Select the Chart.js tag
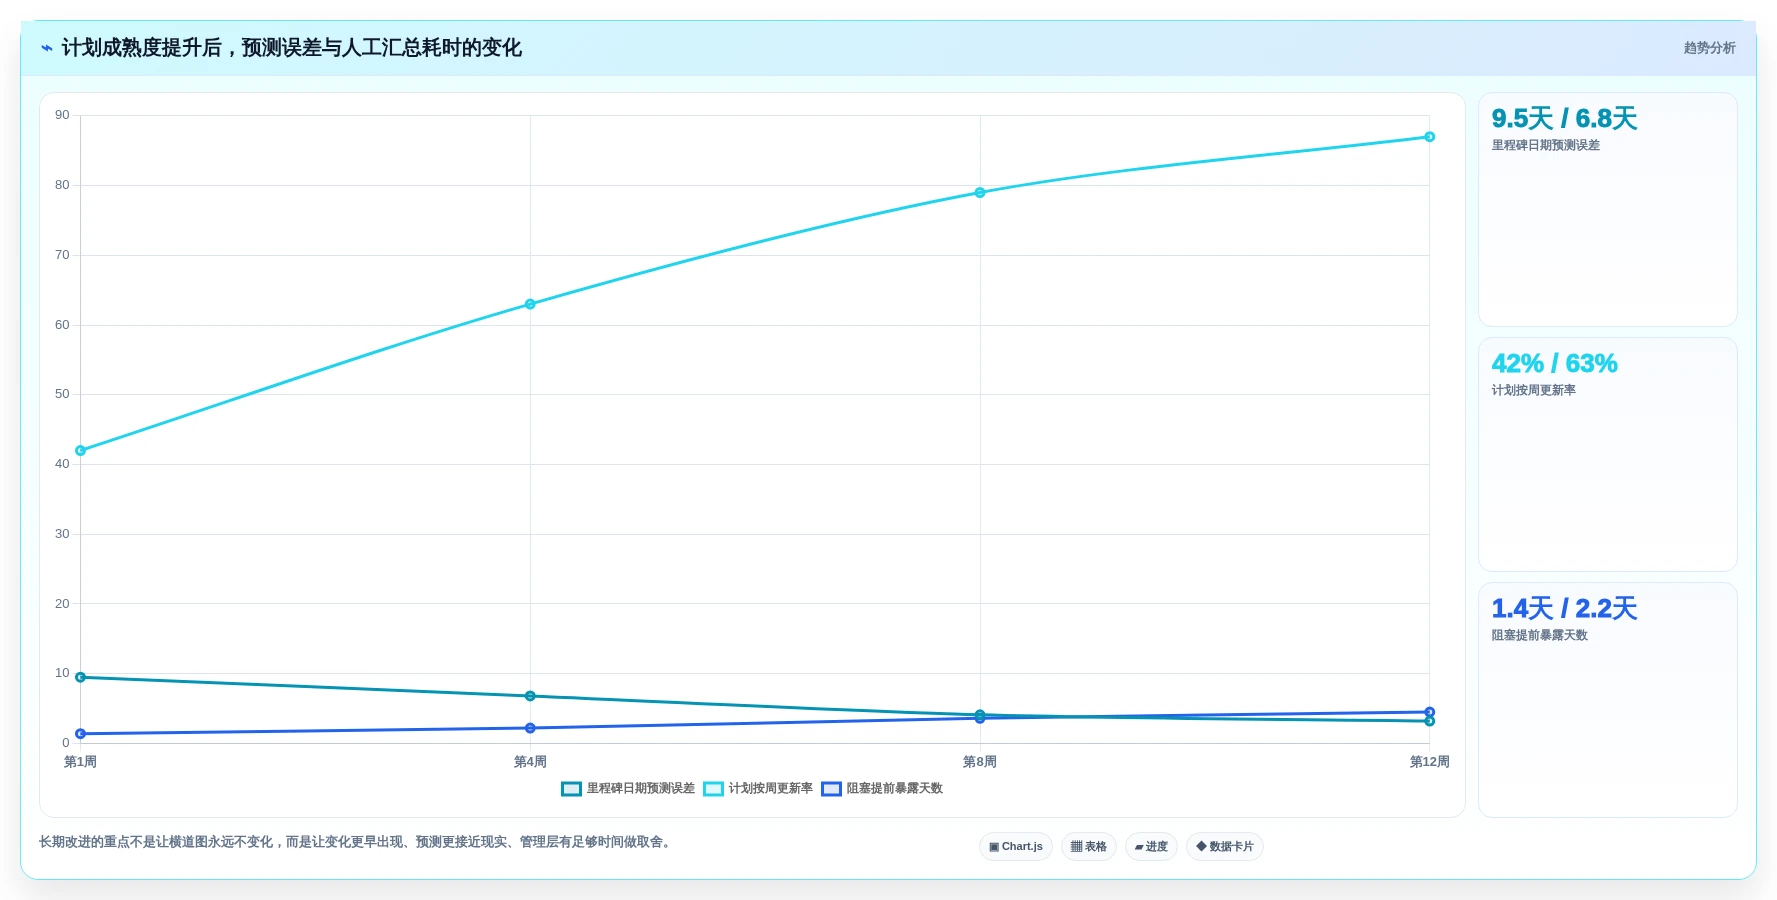1777x900 pixels. point(1016,846)
